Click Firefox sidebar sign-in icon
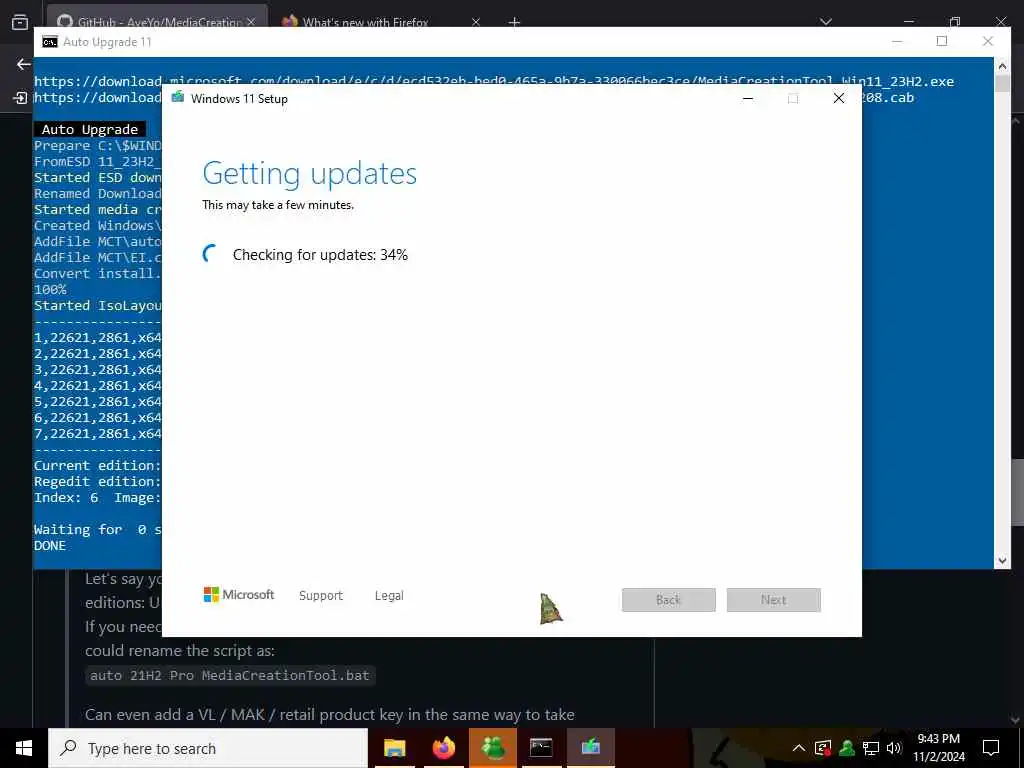 [x=20, y=98]
